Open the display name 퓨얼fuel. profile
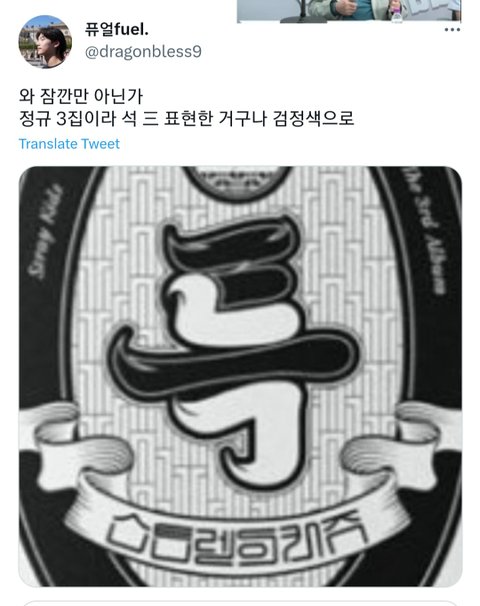Image resolution: width=480 pixels, height=606 pixels. [117, 29]
